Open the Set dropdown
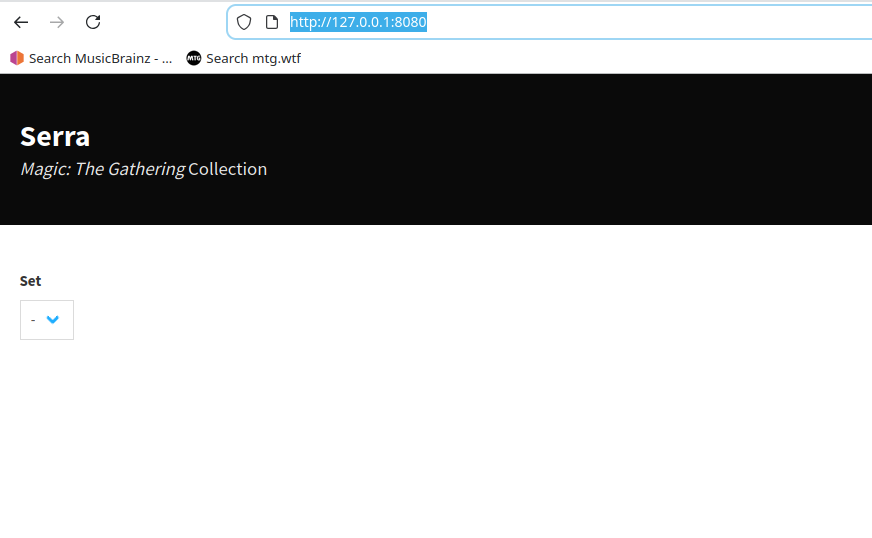872x538 pixels. 46,320
